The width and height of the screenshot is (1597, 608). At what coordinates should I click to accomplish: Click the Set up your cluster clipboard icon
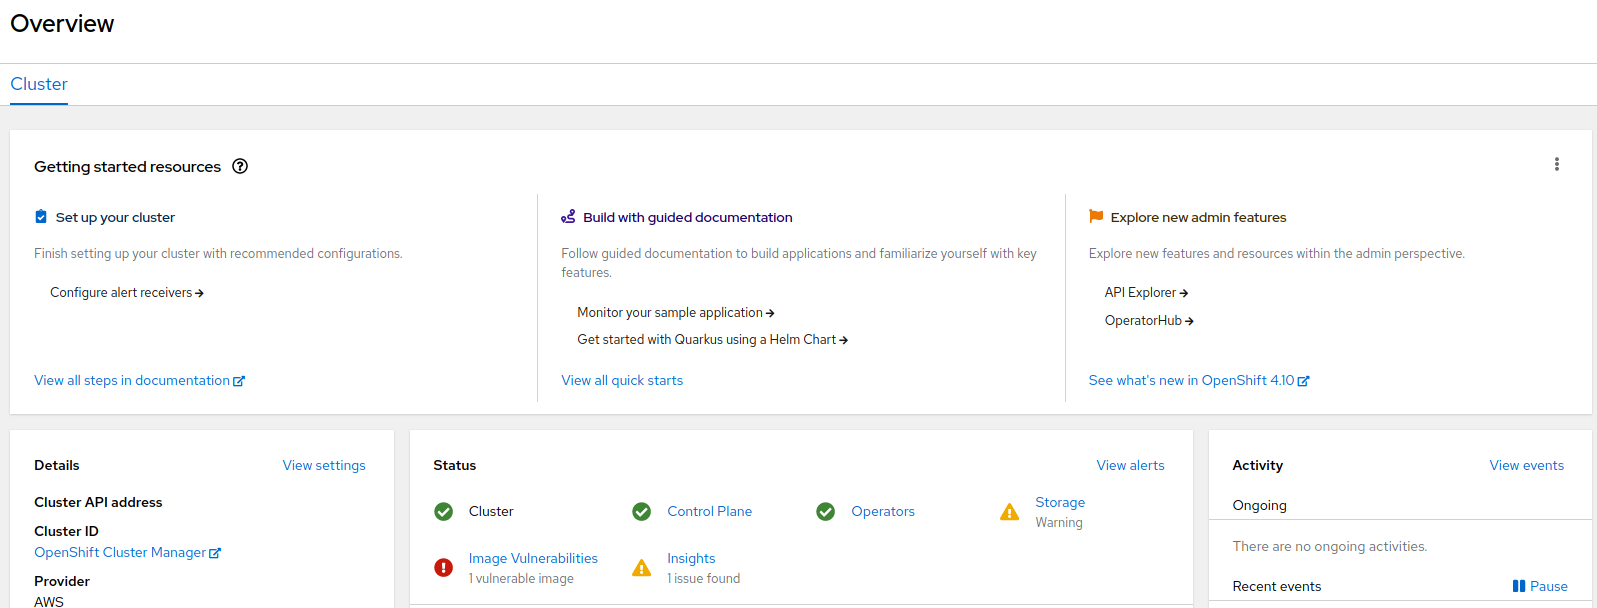click(x=41, y=217)
